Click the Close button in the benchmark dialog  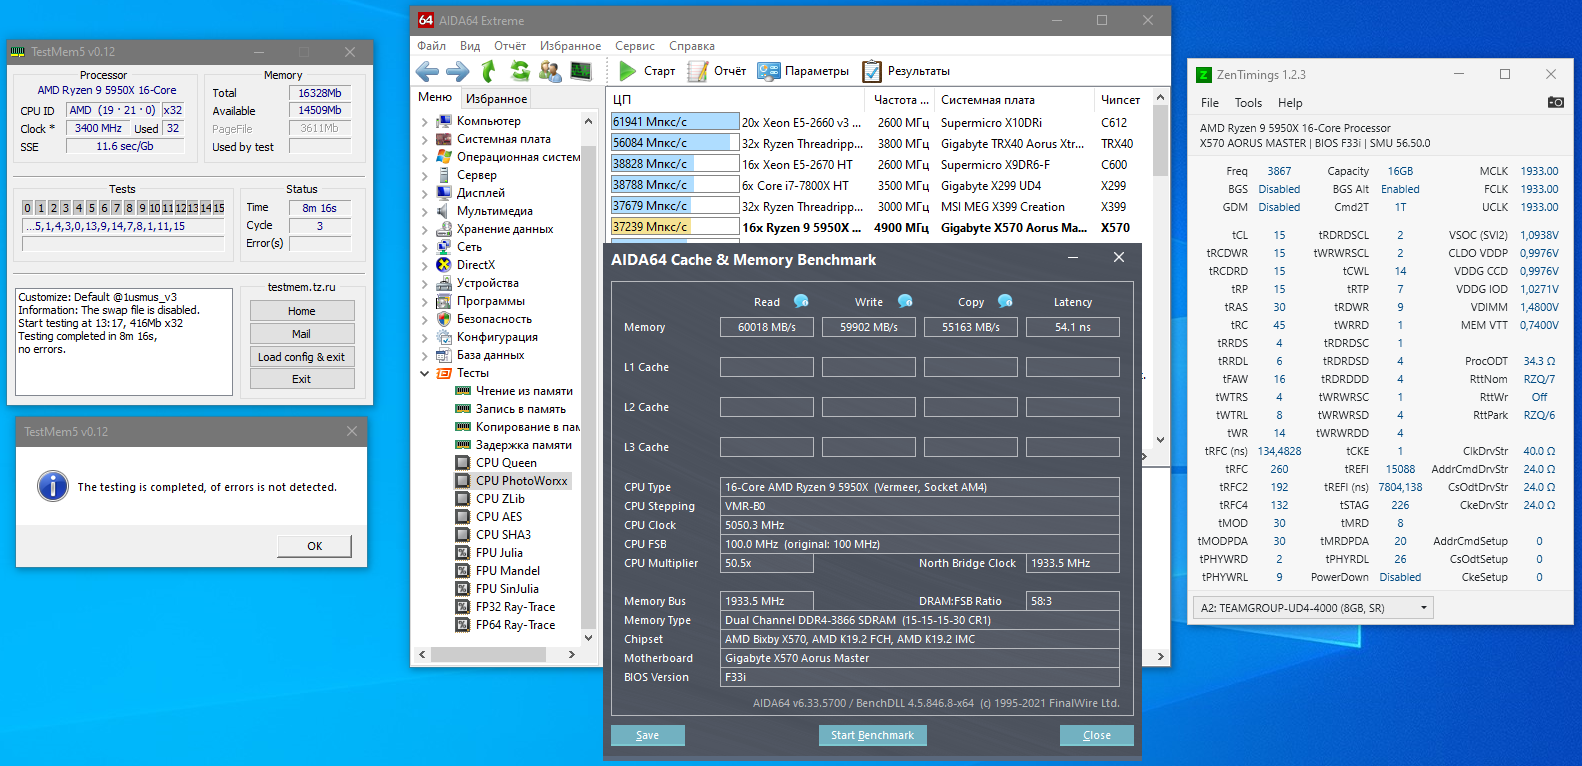click(x=1097, y=736)
